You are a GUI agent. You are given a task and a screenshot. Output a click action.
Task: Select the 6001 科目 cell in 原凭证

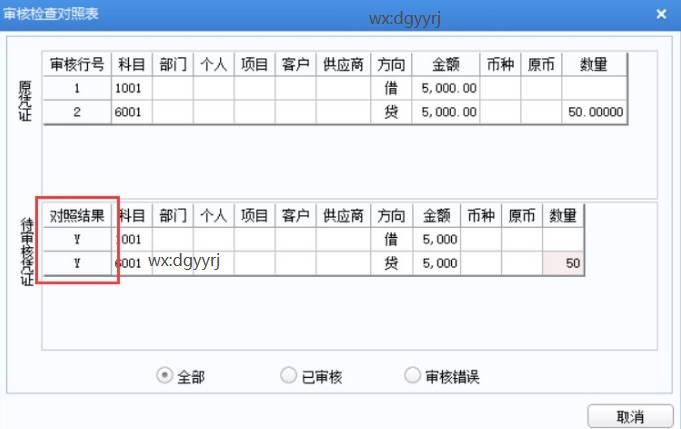(132, 112)
